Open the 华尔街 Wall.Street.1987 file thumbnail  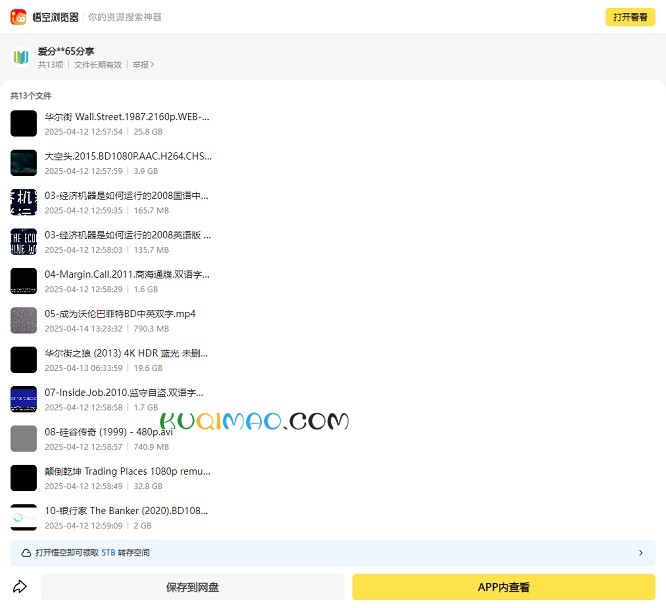[24, 123]
